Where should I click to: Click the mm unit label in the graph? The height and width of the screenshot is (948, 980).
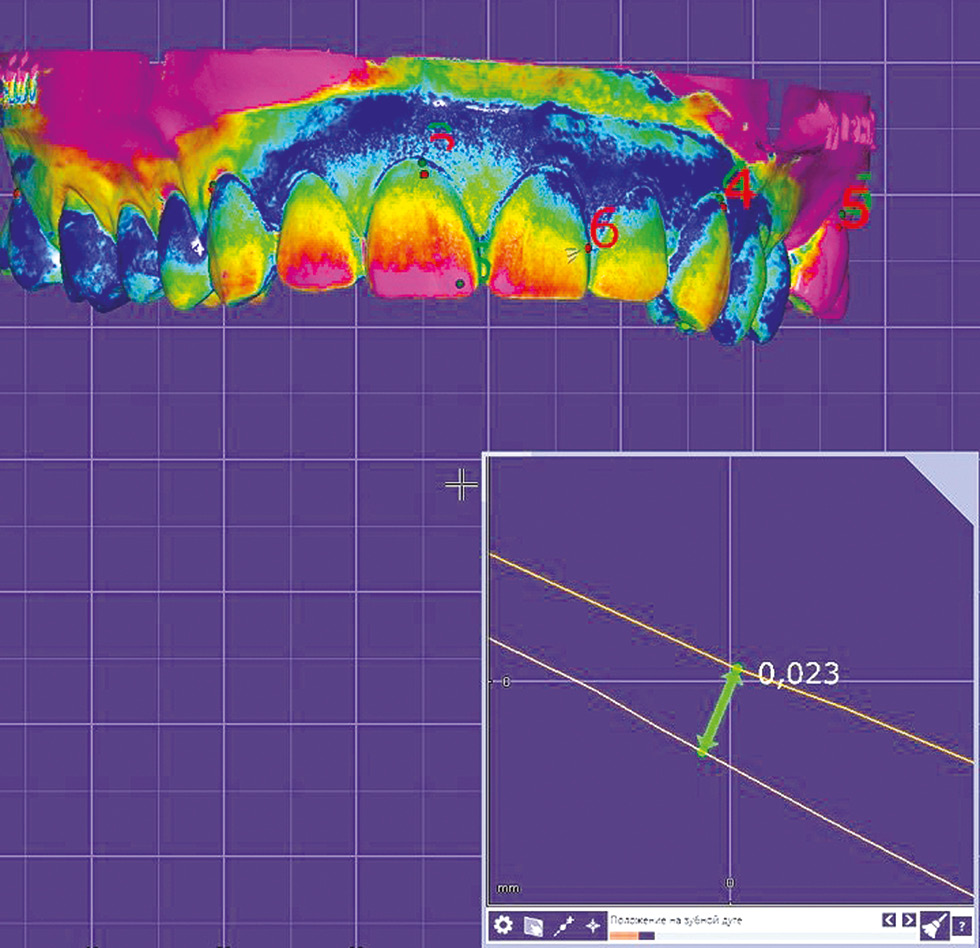(507, 888)
